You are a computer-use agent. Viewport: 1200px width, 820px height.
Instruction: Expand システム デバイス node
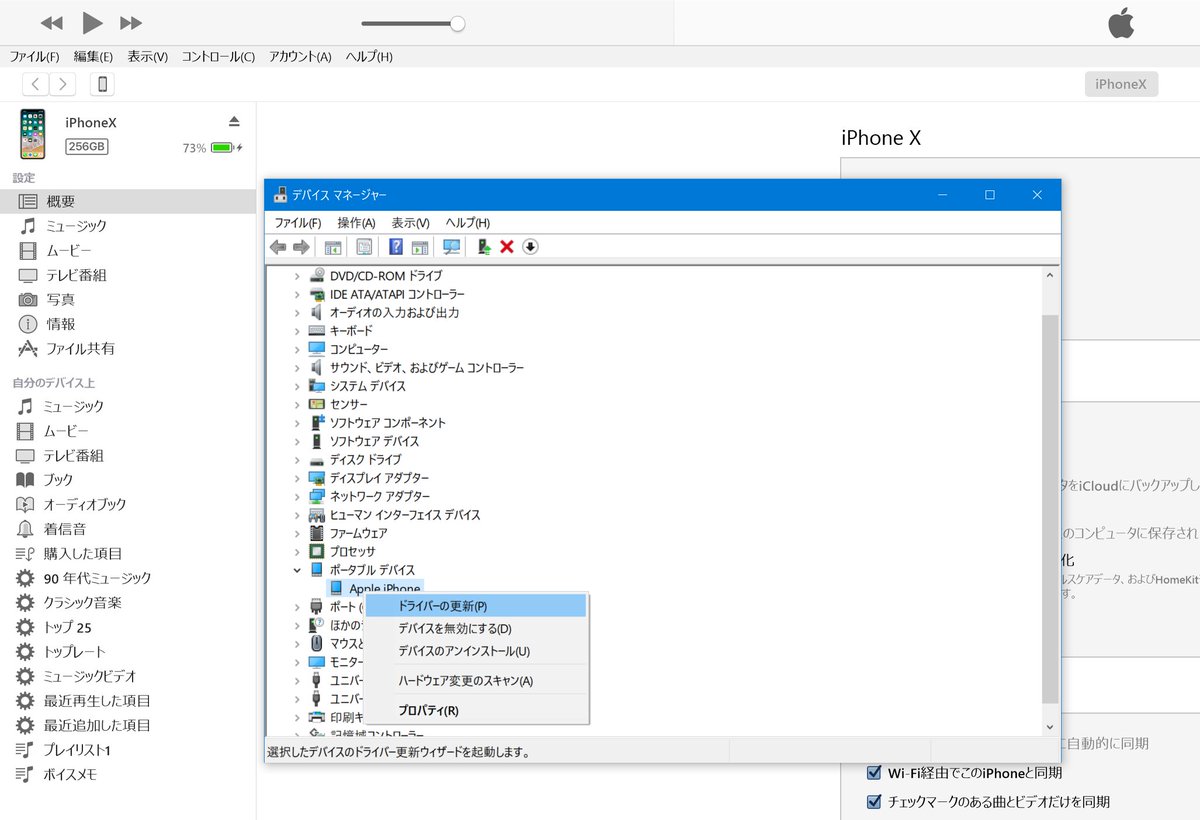[297, 386]
